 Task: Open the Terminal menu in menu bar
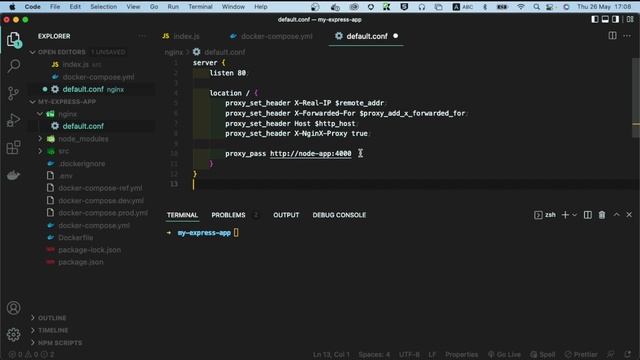click(x=200, y=7)
